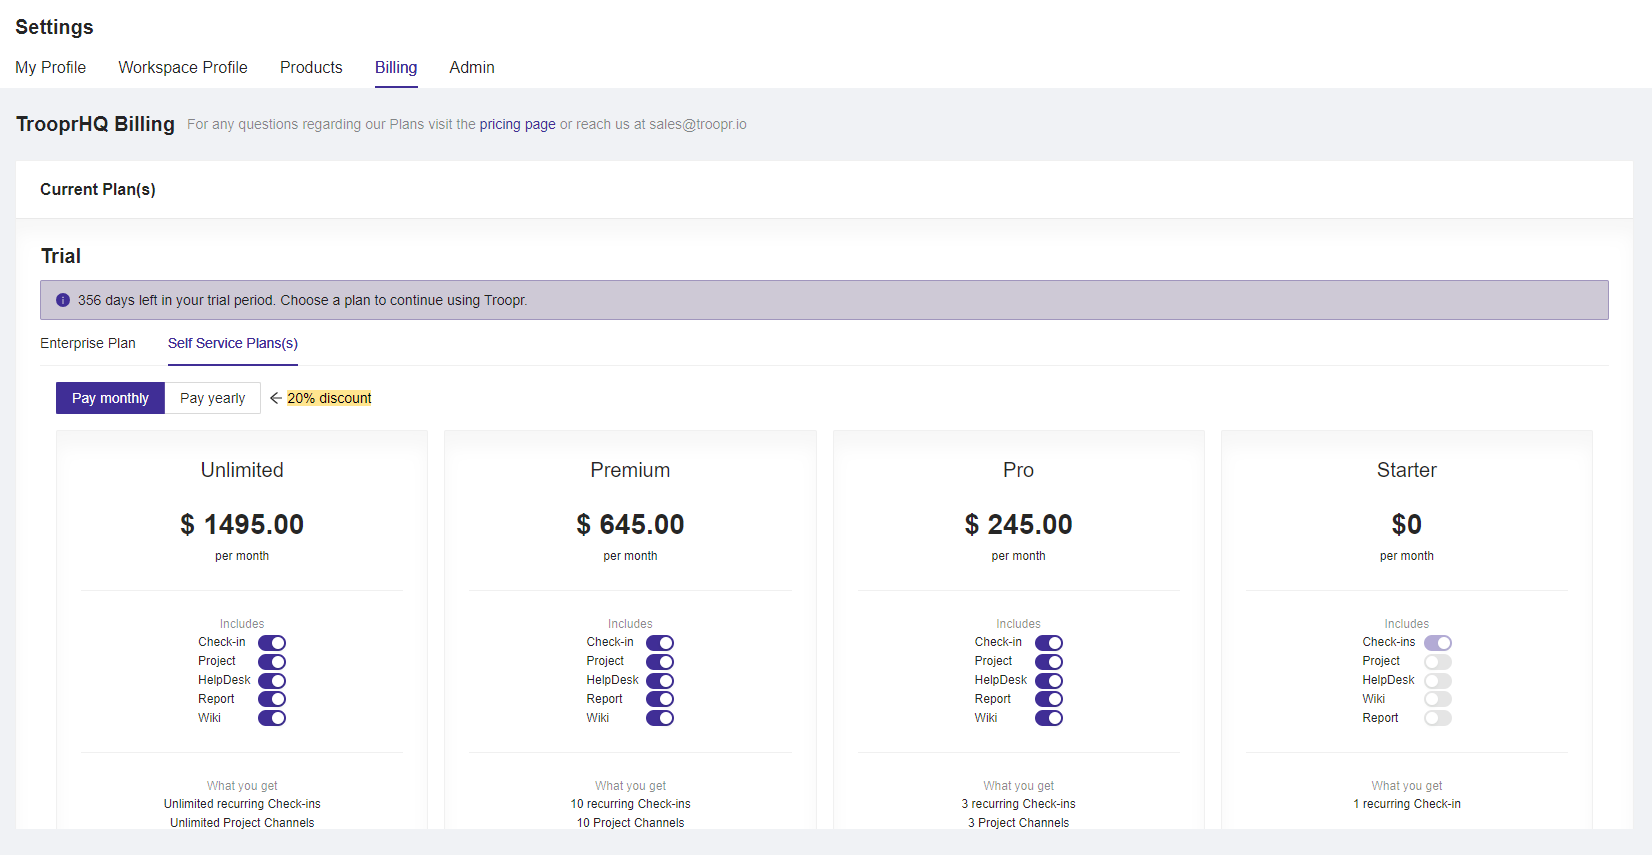Select the Enterprise Plan tab

[x=88, y=343]
